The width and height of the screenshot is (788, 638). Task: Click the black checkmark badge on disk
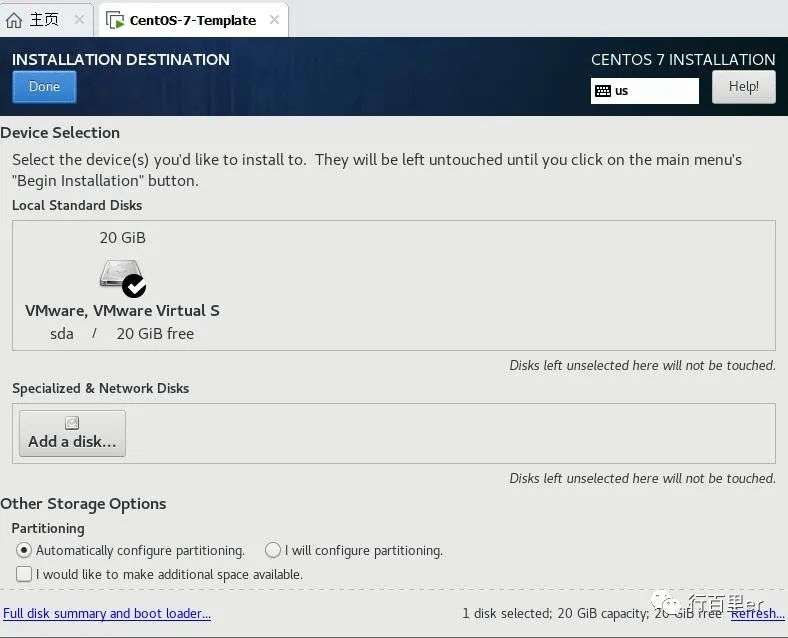tap(134, 286)
